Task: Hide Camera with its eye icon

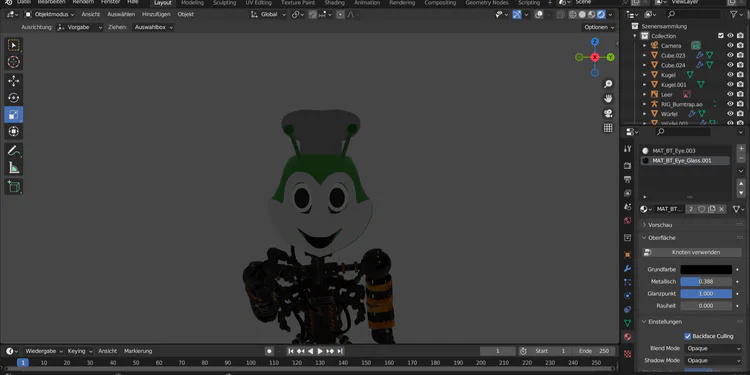Action: click(x=730, y=45)
